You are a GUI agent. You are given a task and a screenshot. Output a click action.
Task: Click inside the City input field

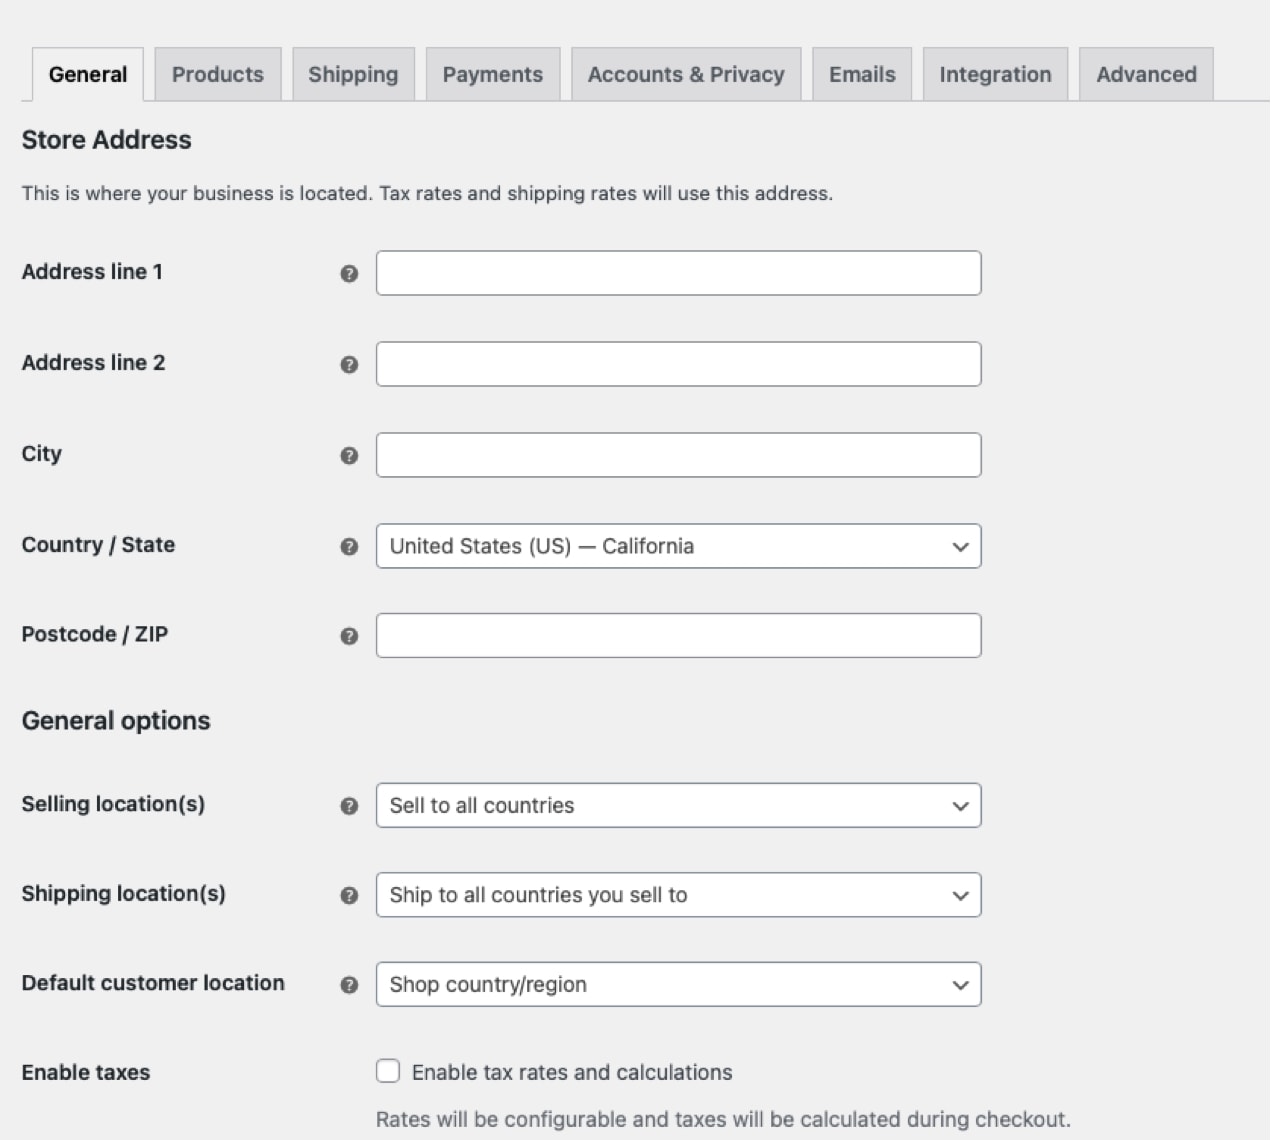tap(678, 455)
